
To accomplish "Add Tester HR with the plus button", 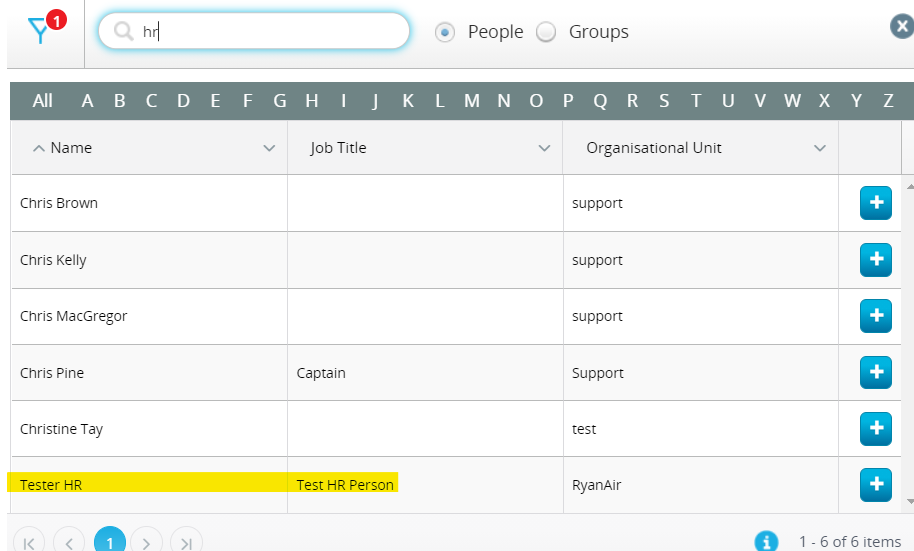I will (x=876, y=485).
